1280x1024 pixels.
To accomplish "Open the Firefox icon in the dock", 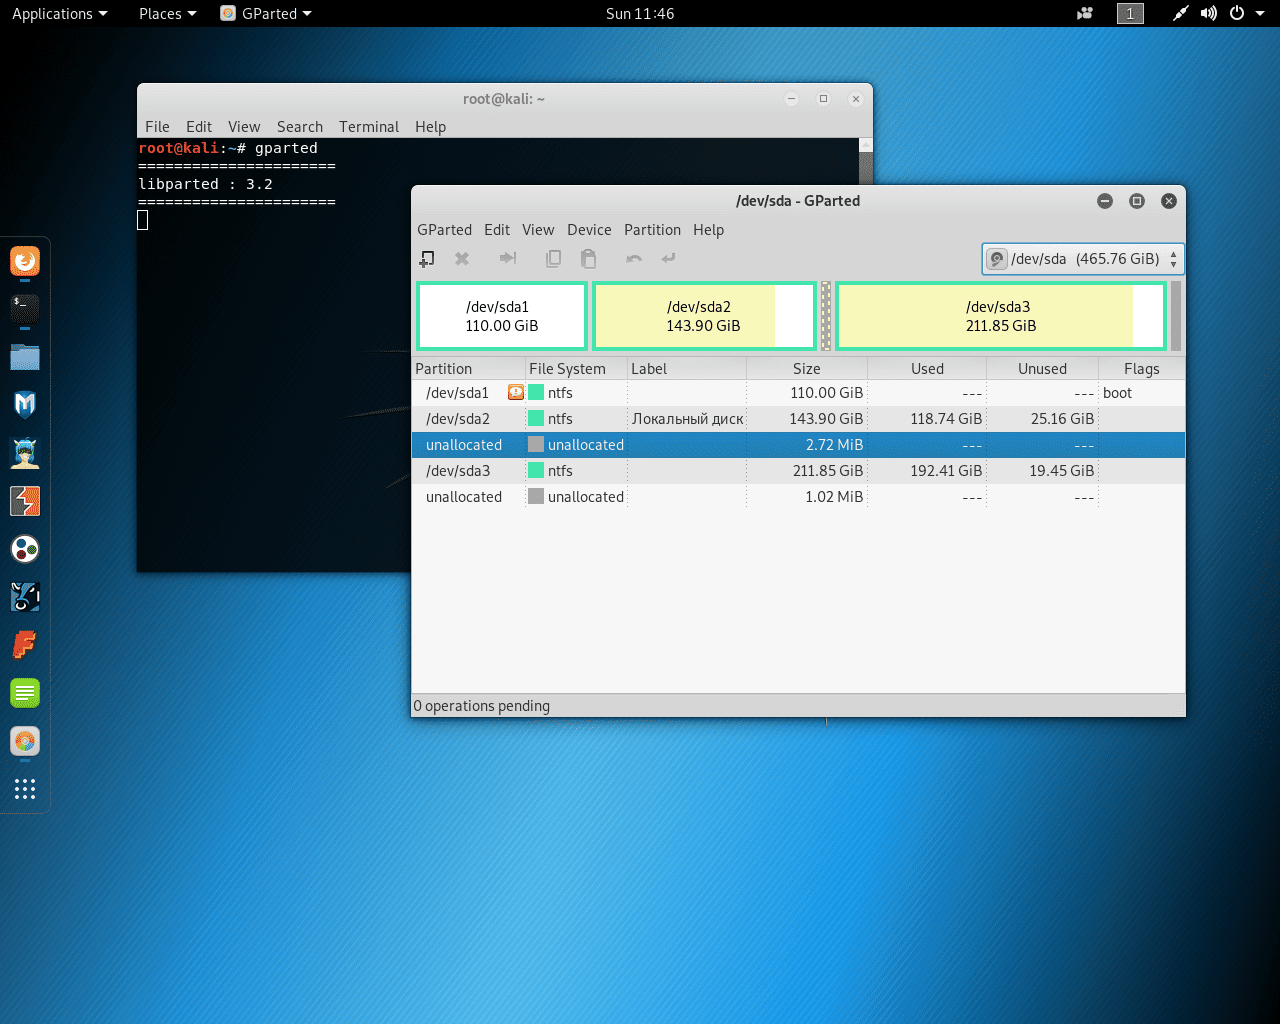I will click(x=25, y=262).
